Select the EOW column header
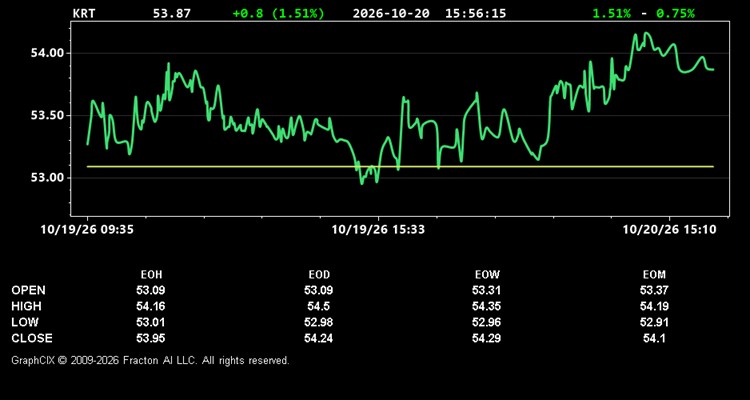750x400 pixels. tap(487, 275)
